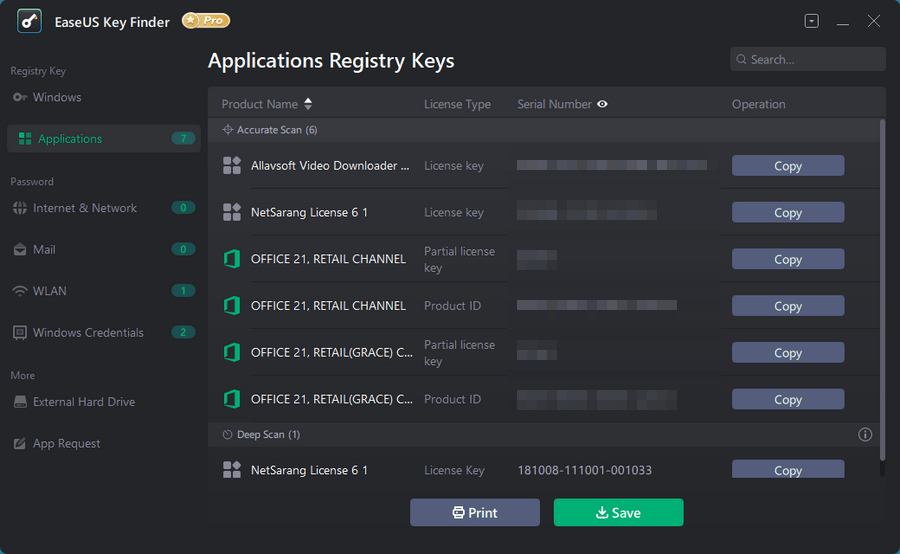Click the Applications grid icon in sidebar
The width and height of the screenshot is (900, 554).
click(25, 138)
